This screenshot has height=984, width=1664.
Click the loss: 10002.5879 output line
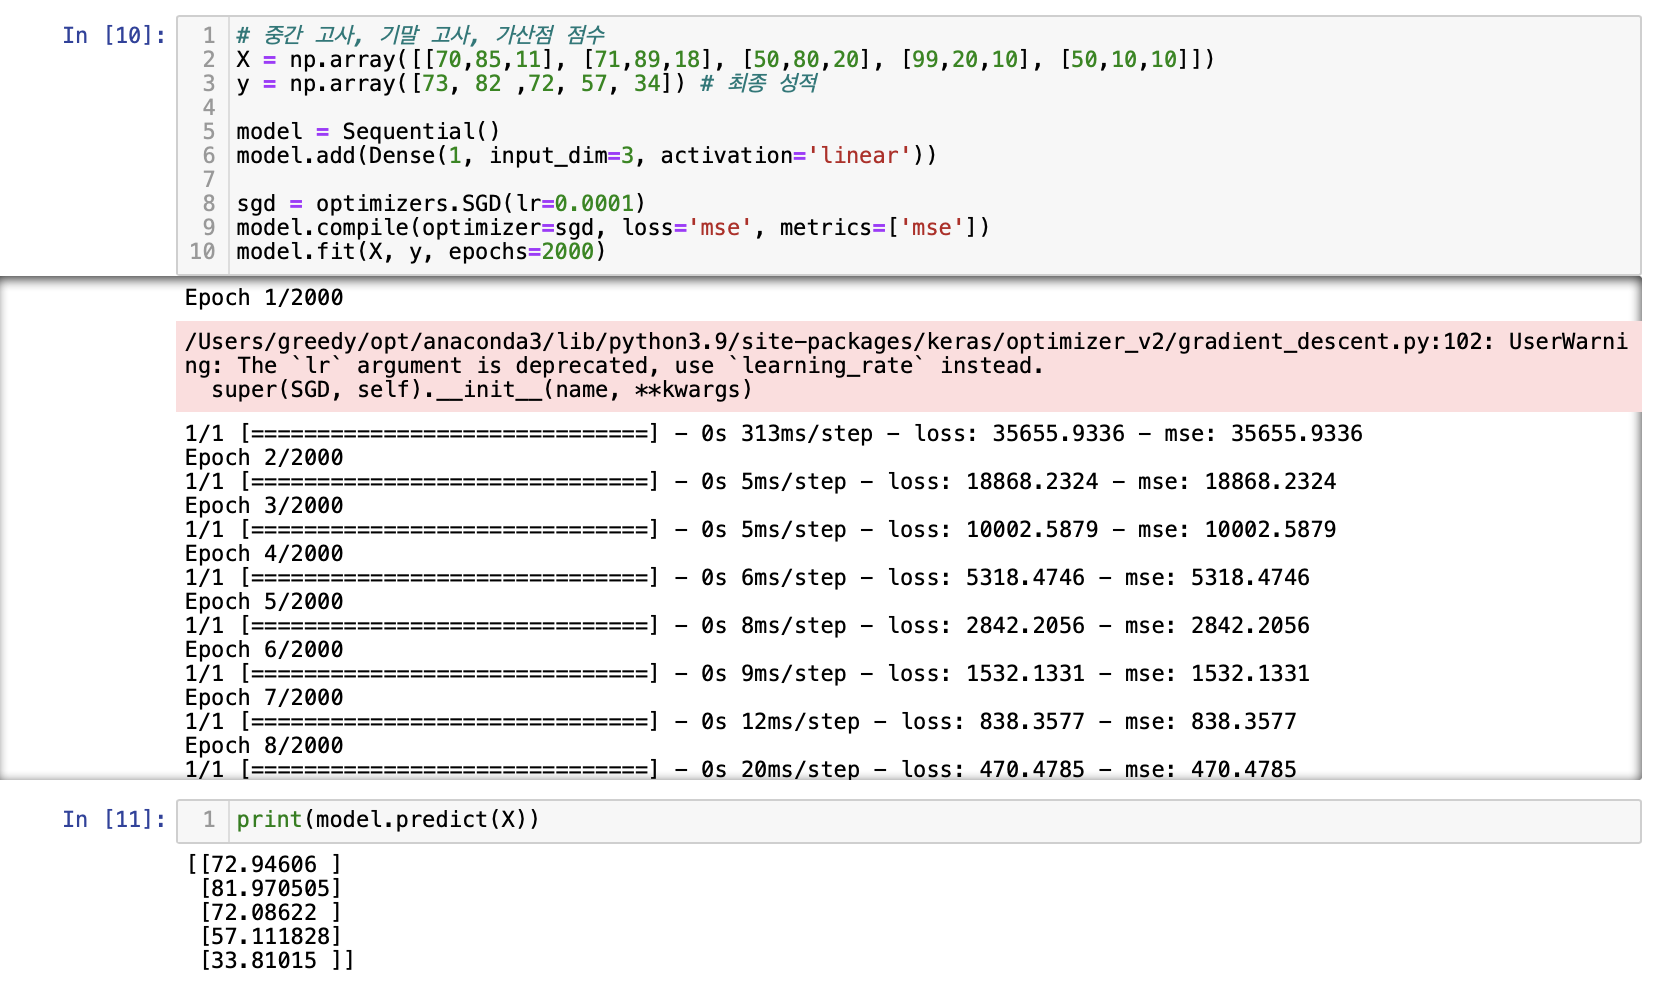tap(761, 530)
